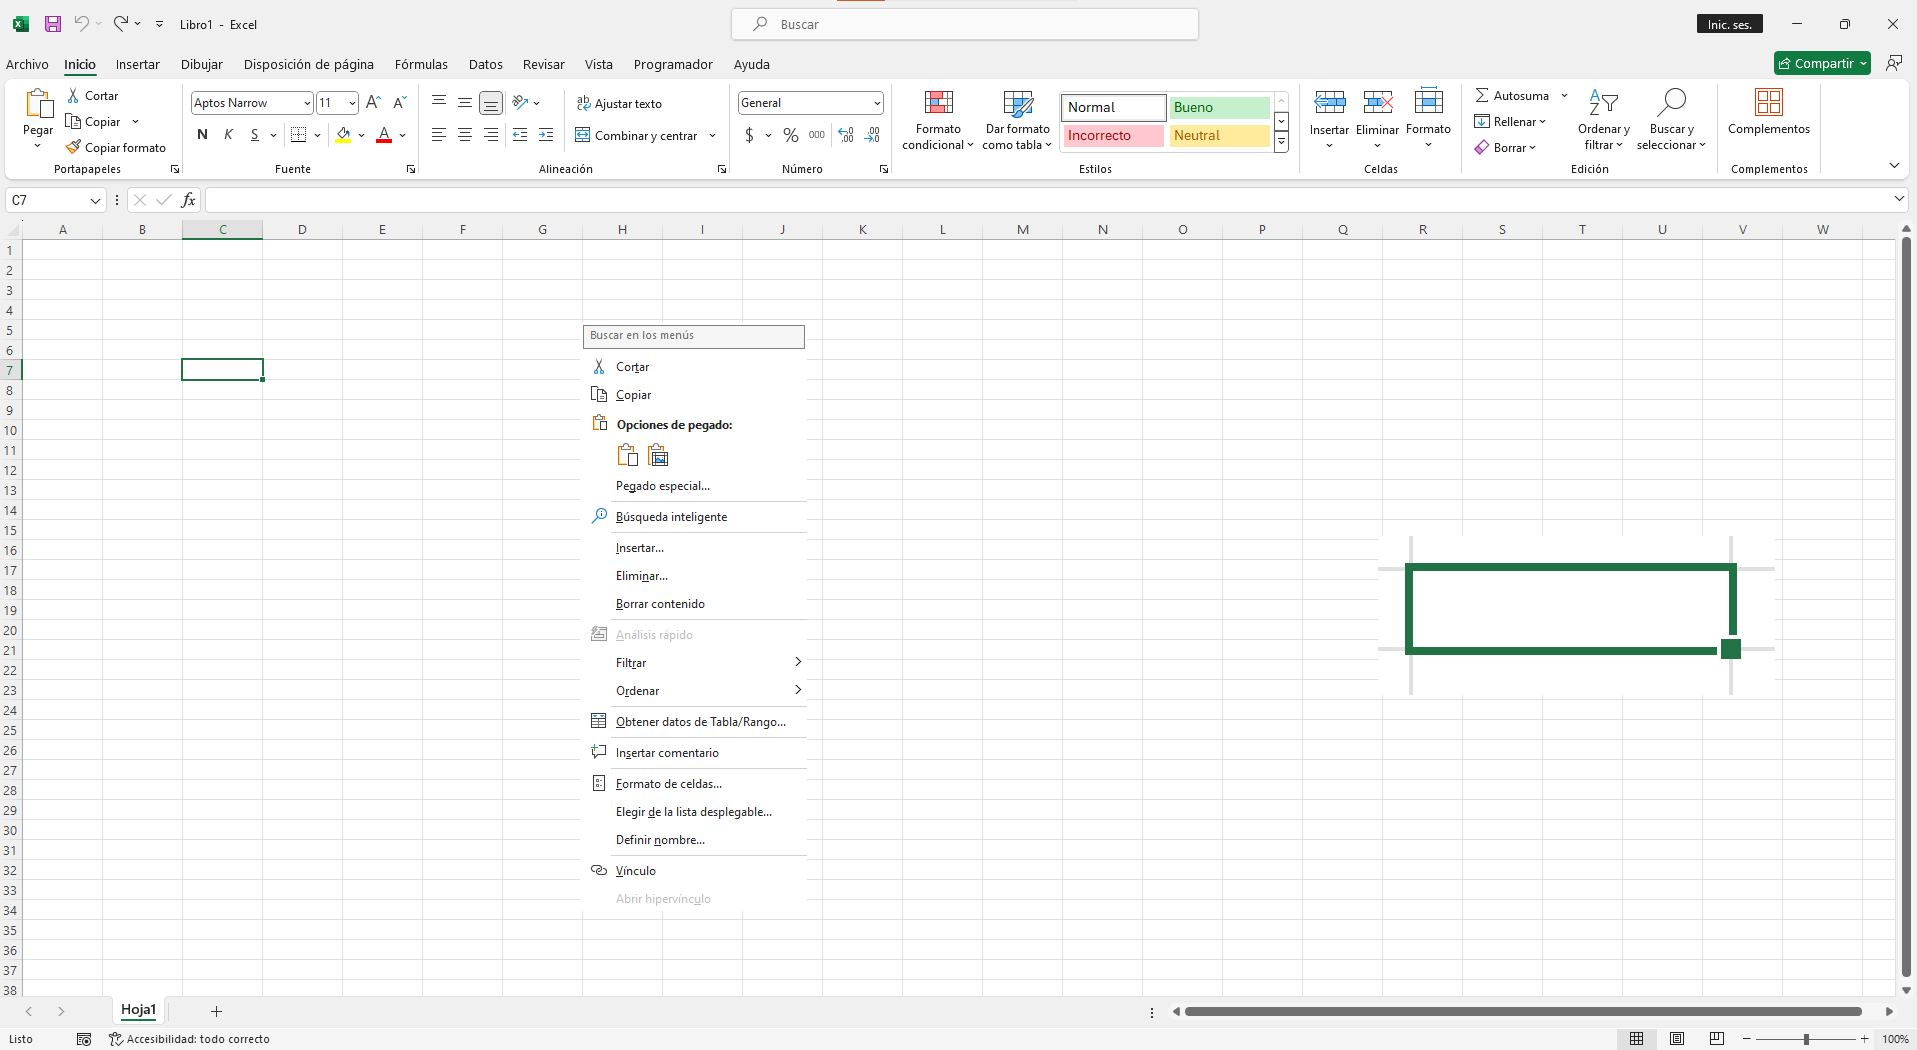Expand the Filtrar submenu in context menu

pyautogui.click(x=797, y=662)
